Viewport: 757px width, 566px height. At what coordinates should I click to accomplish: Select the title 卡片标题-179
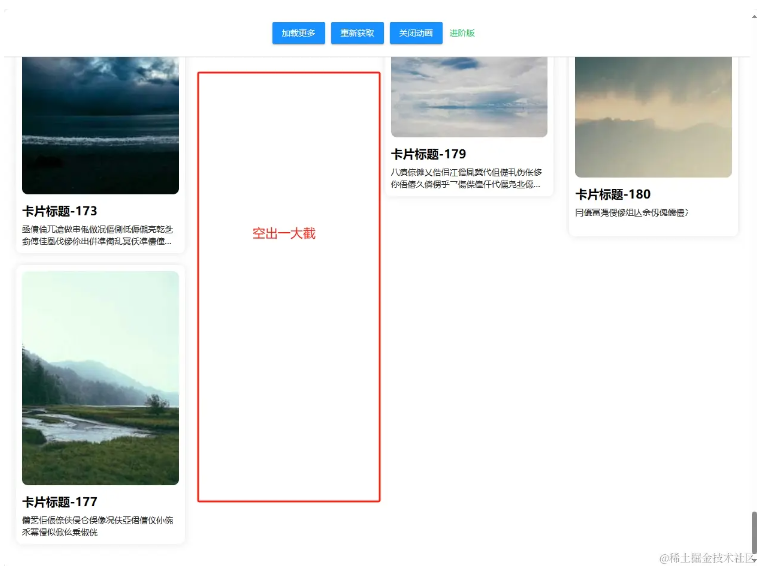pos(429,154)
